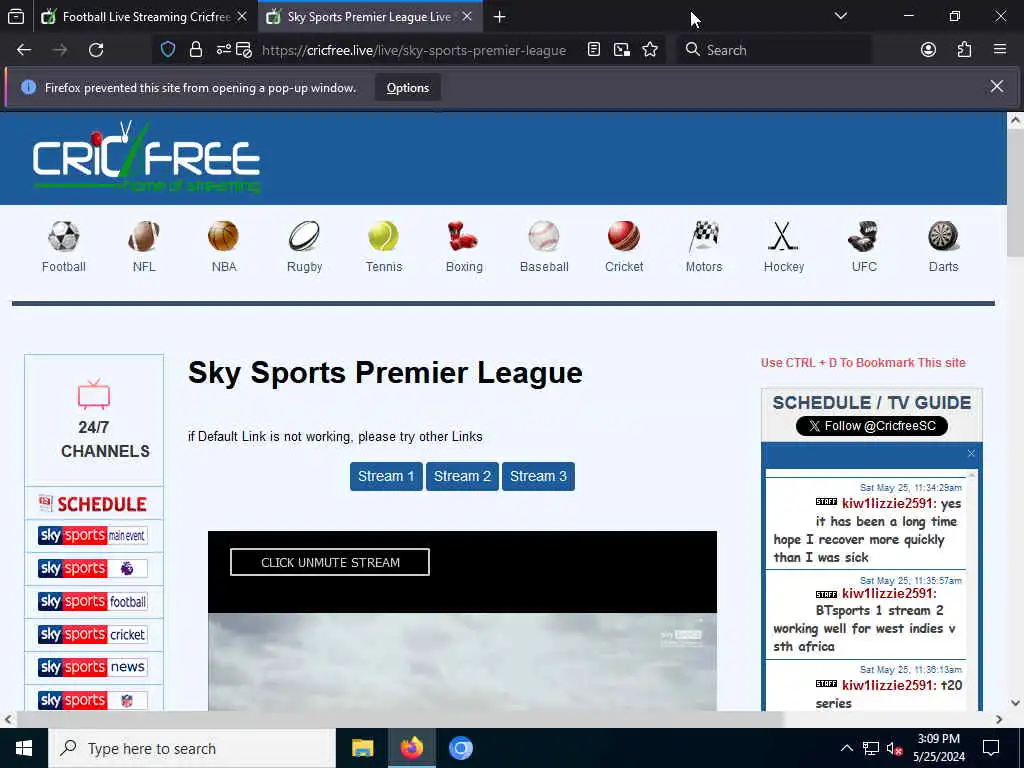
Task: Open Firefox application hamburger menu
Action: click(1000, 50)
